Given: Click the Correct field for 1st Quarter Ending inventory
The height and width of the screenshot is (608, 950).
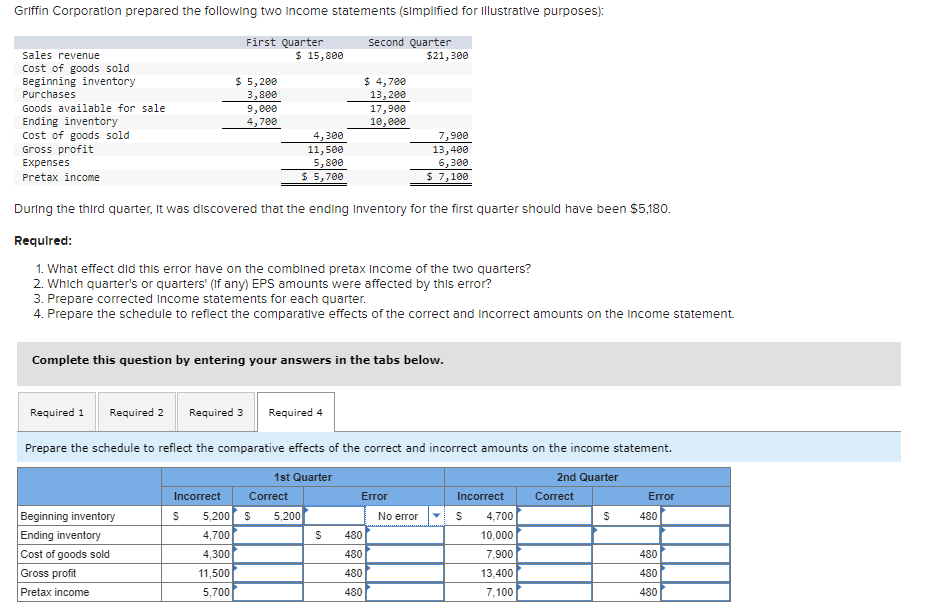Looking at the screenshot, I should click(270, 534).
